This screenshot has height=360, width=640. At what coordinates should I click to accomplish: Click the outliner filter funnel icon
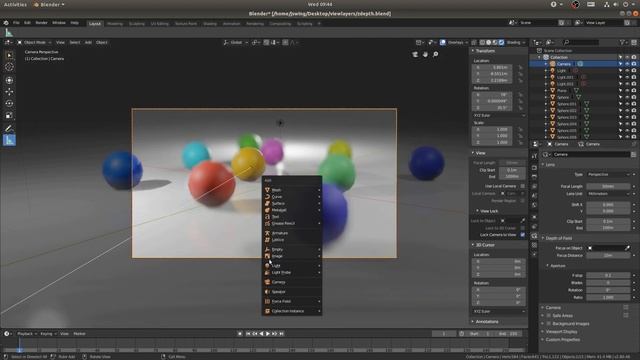[622, 42]
